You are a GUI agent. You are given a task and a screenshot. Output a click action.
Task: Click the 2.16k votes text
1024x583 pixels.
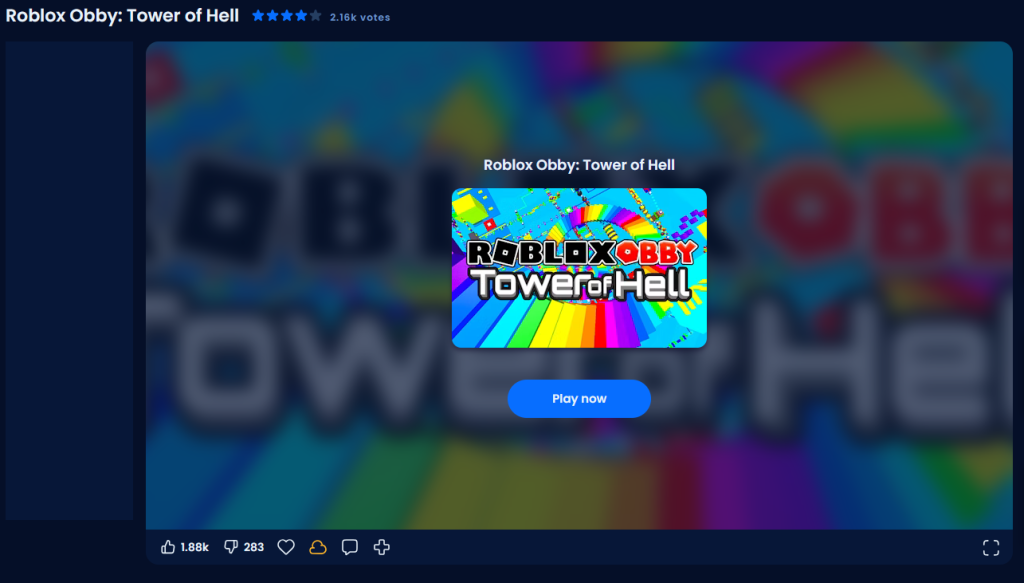(360, 18)
